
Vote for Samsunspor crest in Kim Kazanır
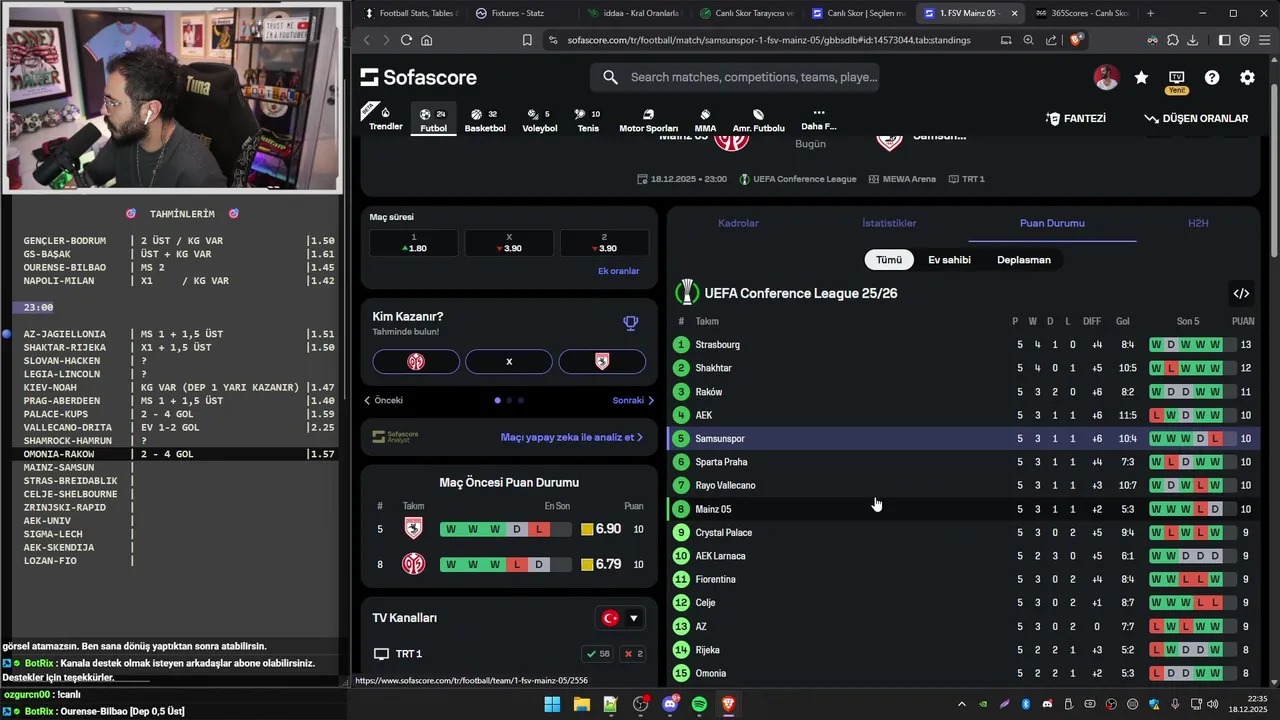(x=602, y=361)
